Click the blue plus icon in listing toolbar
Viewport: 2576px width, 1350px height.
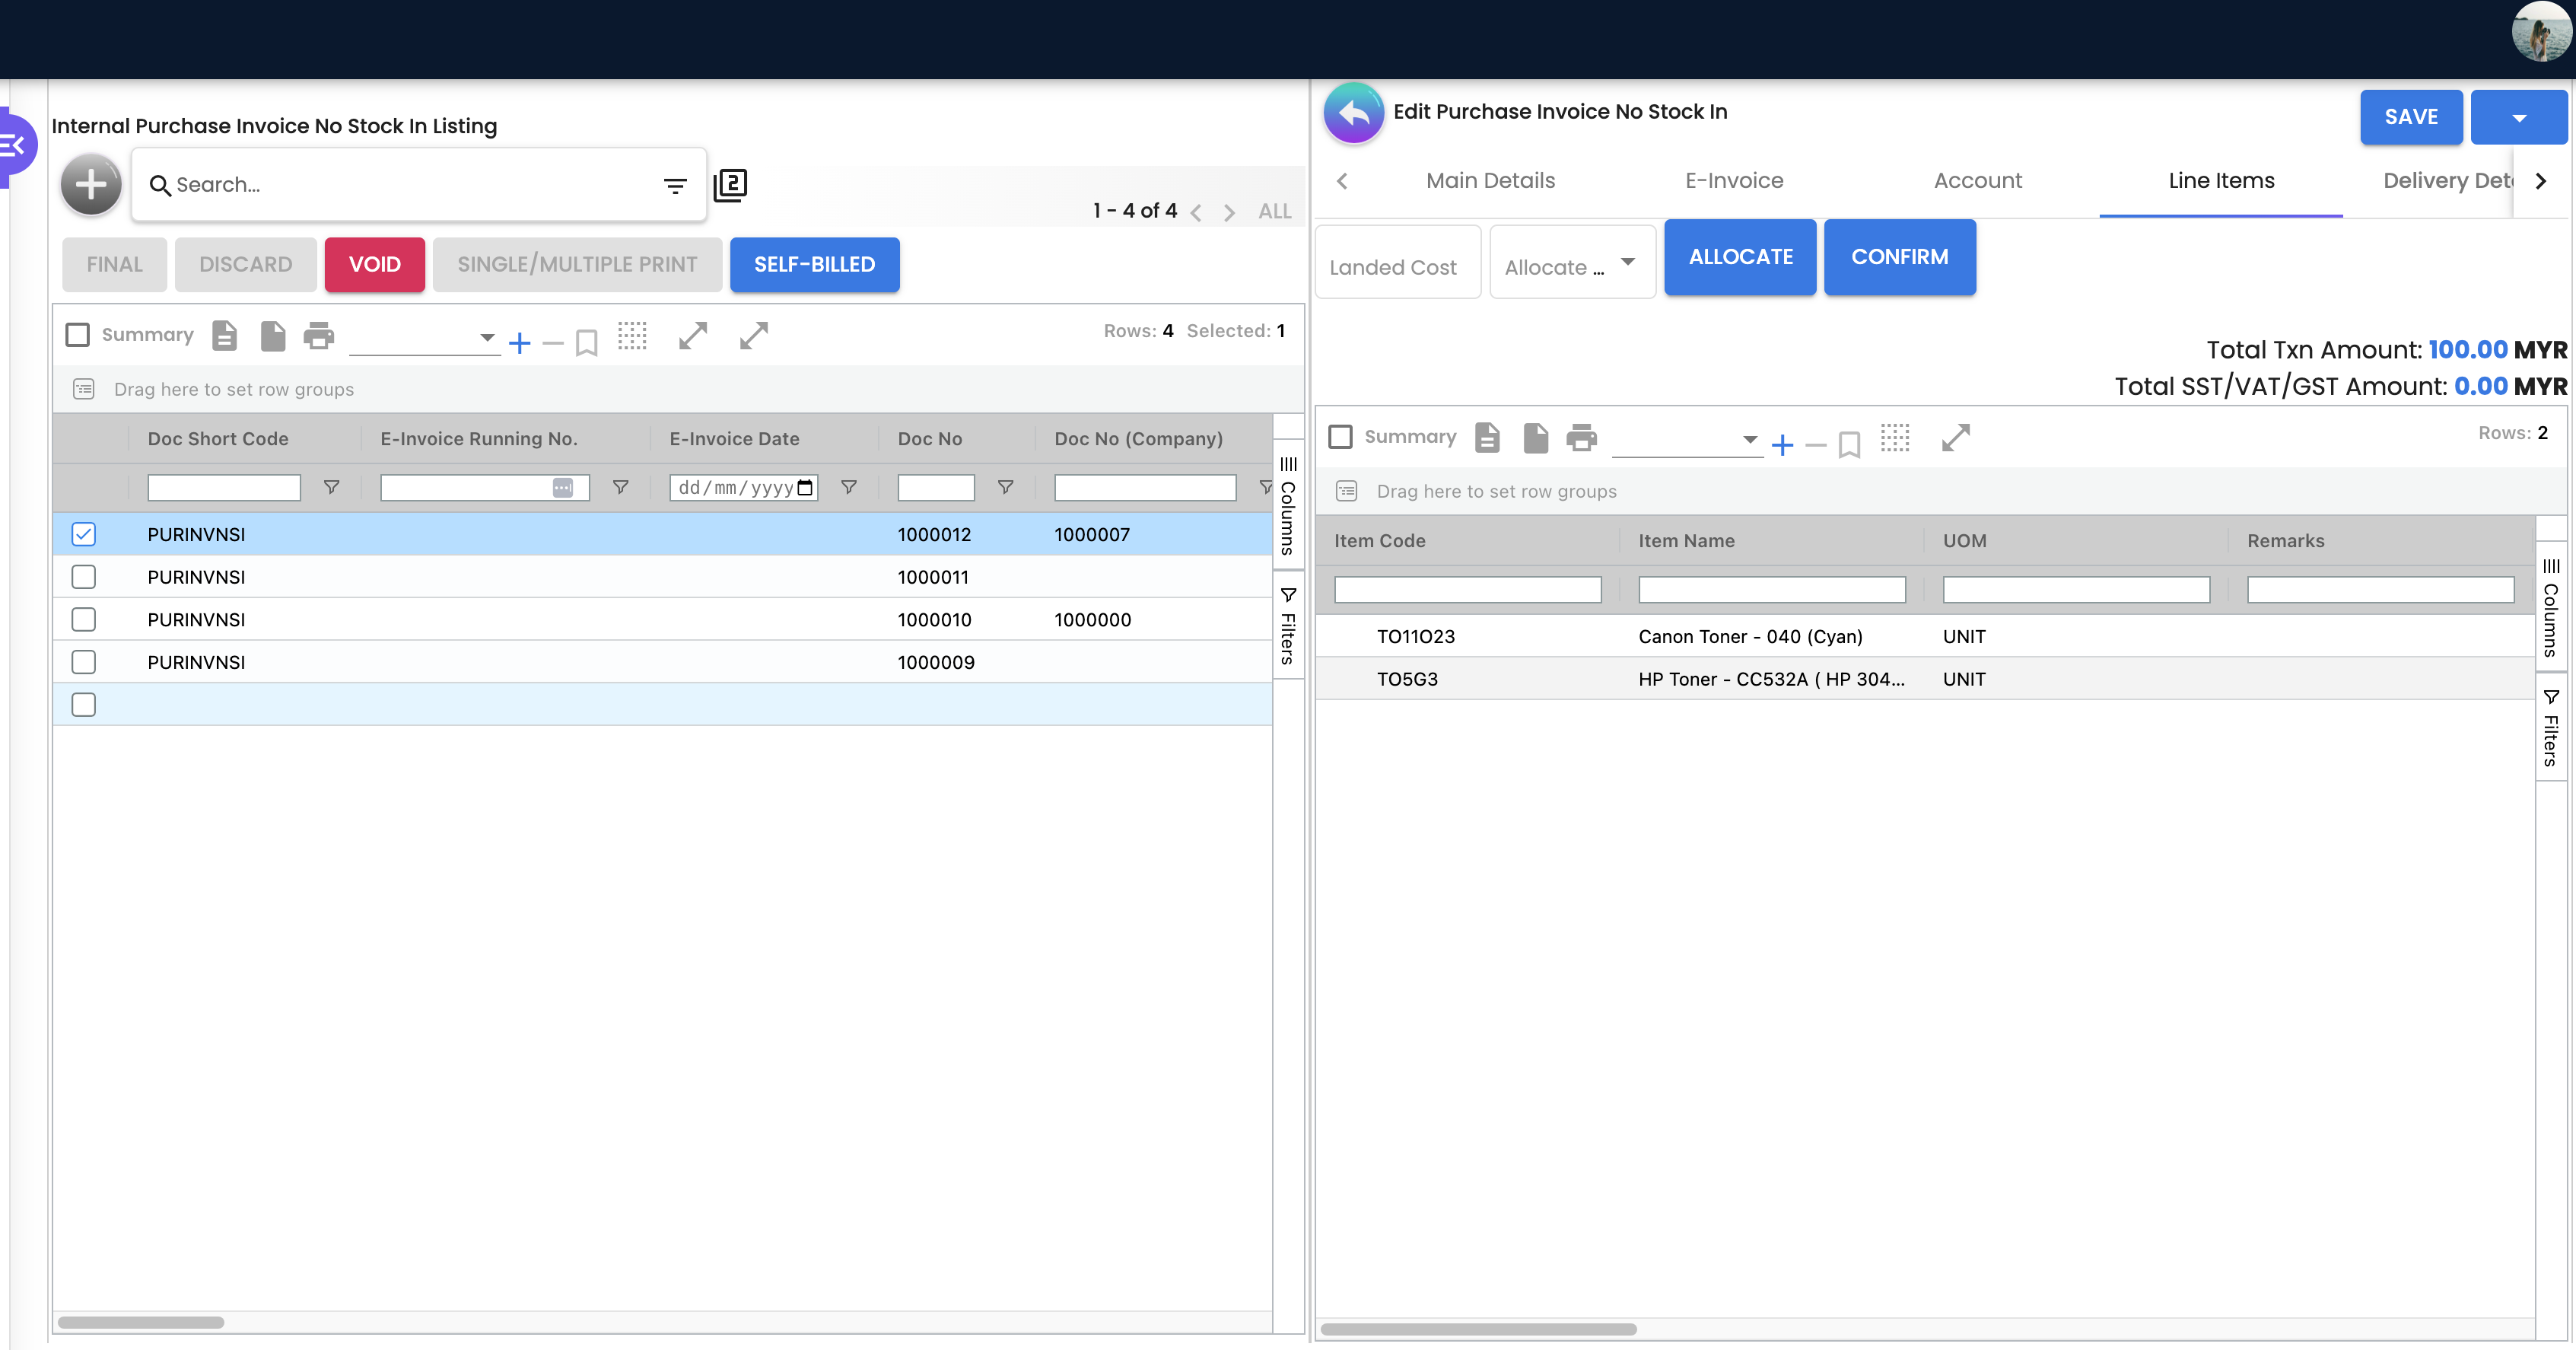519,343
